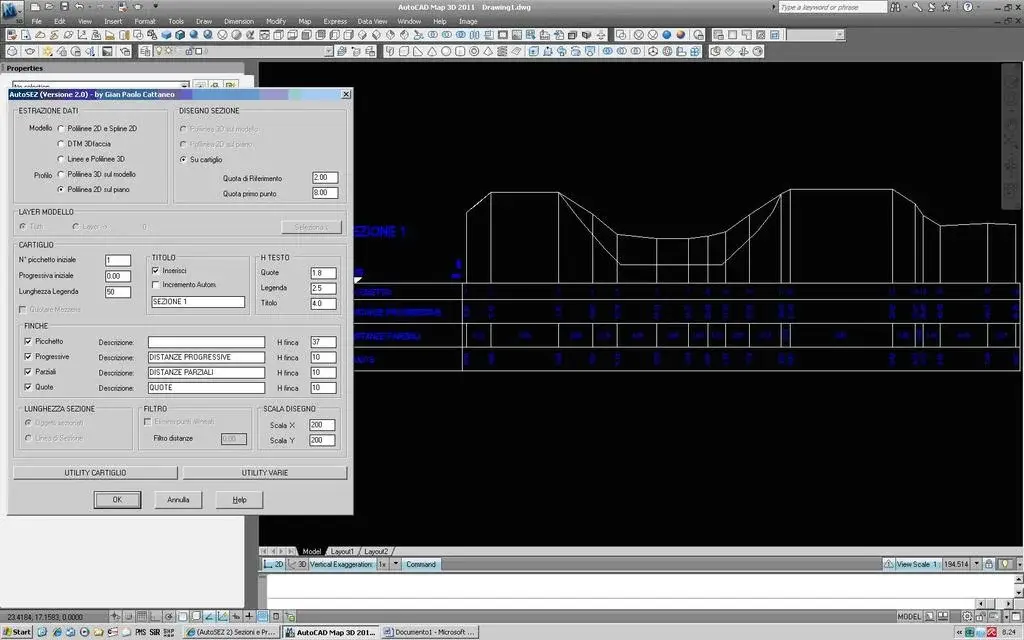The image size is (1024, 640).
Task: Click the Layer Properties Manager icon
Action: click(x=145, y=51)
